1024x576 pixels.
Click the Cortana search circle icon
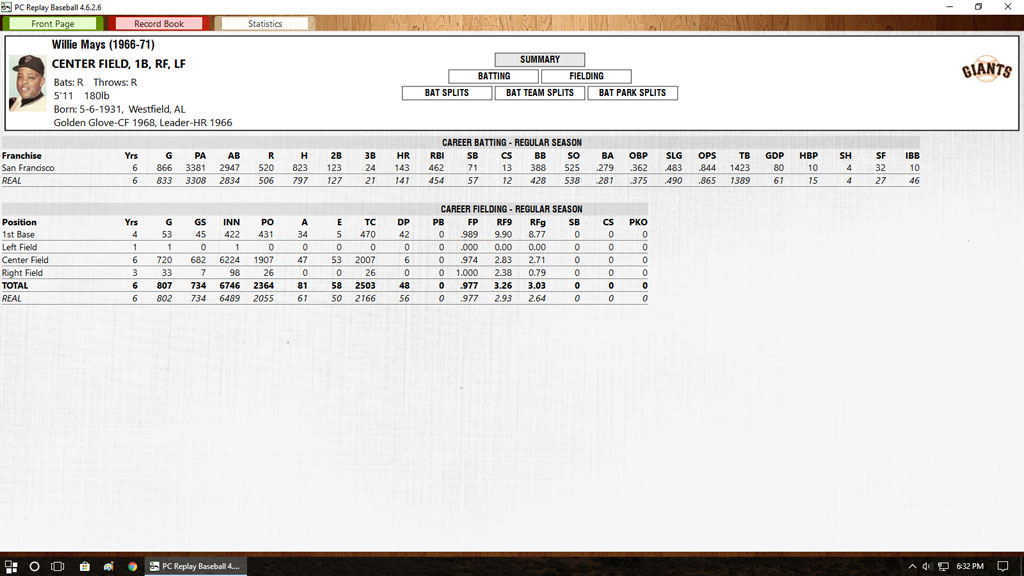pyautogui.click(x=34, y=566)
